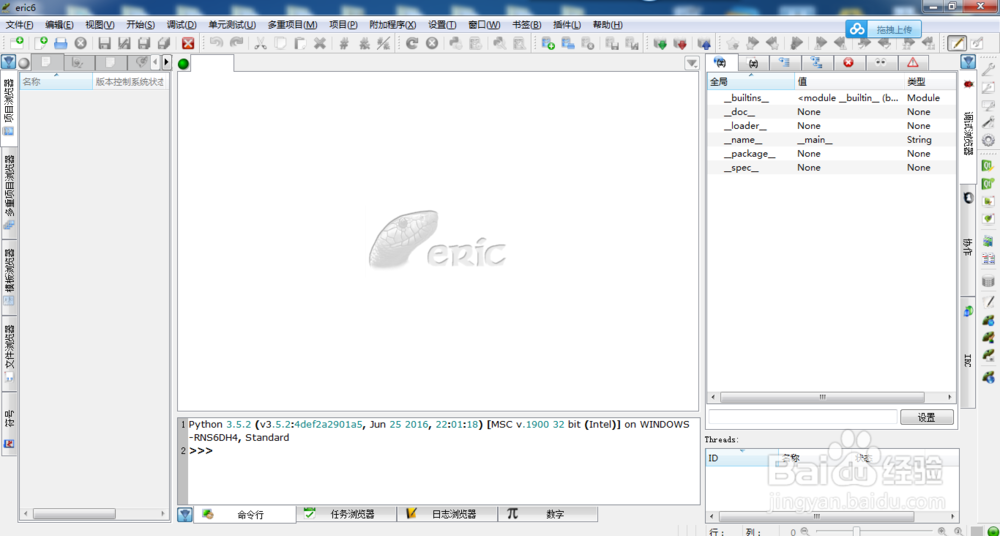Click the blue up-arrow VCS commit icon

click(704, 43)
